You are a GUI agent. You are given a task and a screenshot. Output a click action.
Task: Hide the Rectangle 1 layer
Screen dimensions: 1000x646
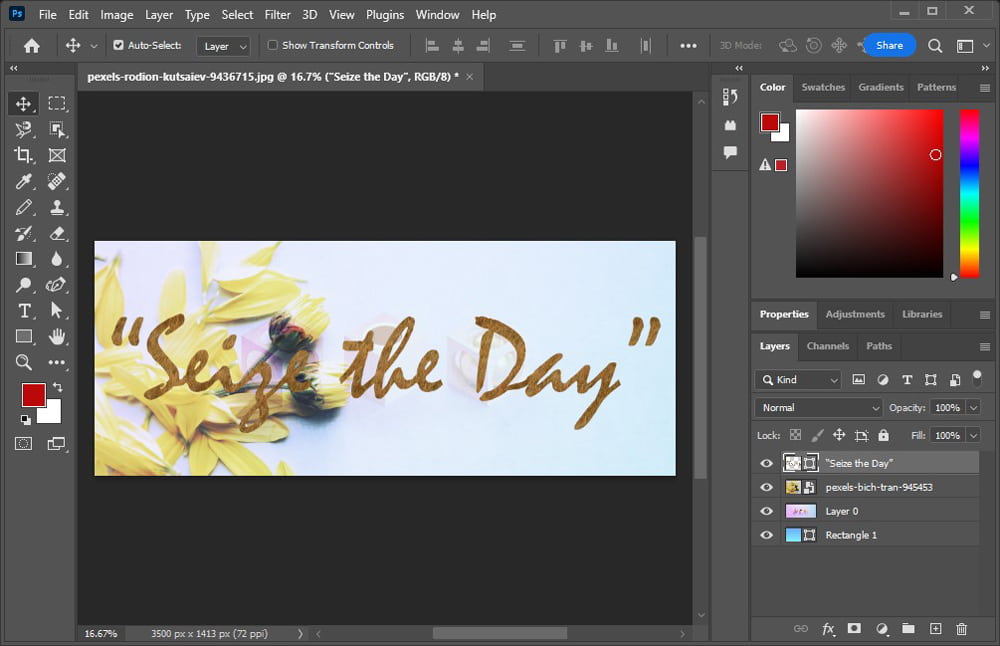[766, 535]
